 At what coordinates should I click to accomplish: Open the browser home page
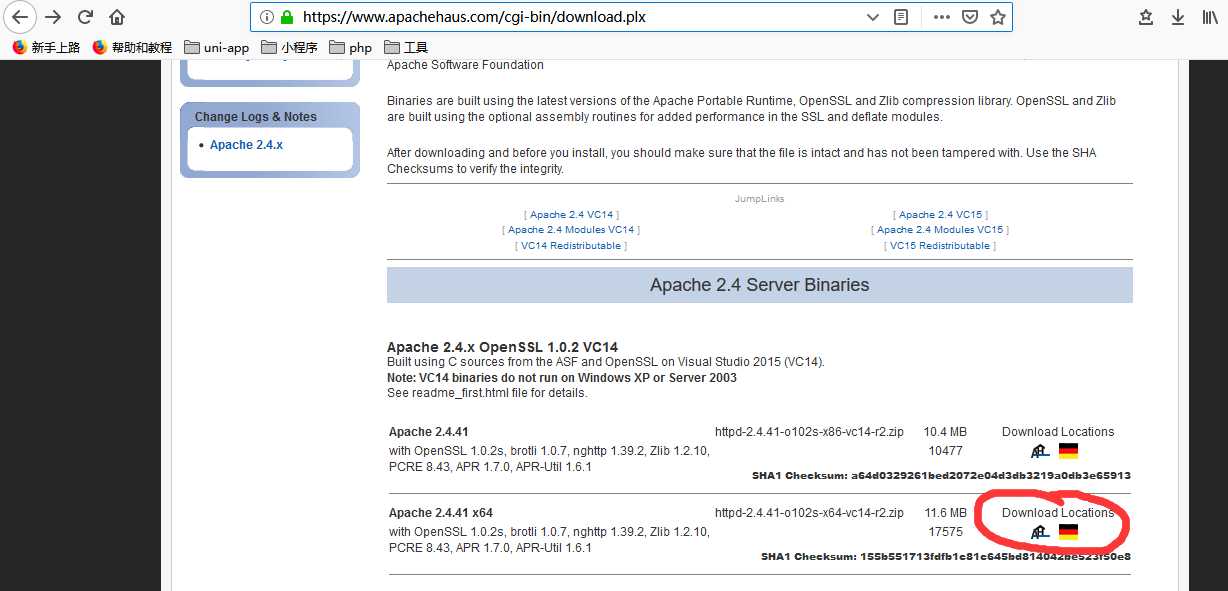tap(117, 17)
